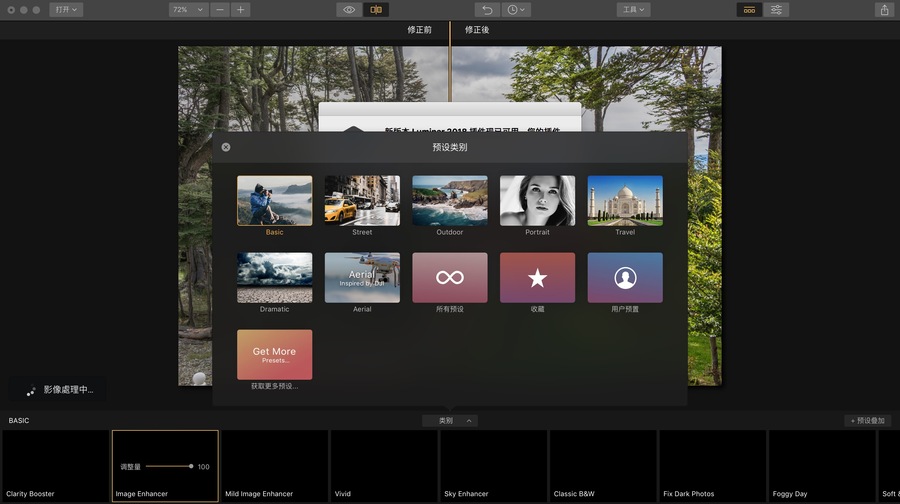Click the 修正前 before label

(x=420, y=30)
